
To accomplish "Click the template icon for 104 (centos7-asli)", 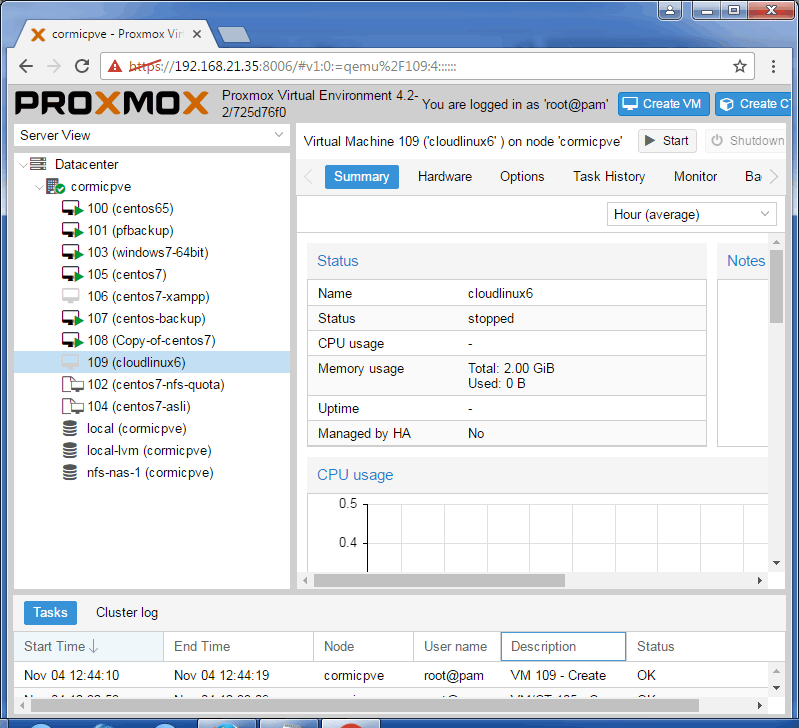I will pos(72,406).
